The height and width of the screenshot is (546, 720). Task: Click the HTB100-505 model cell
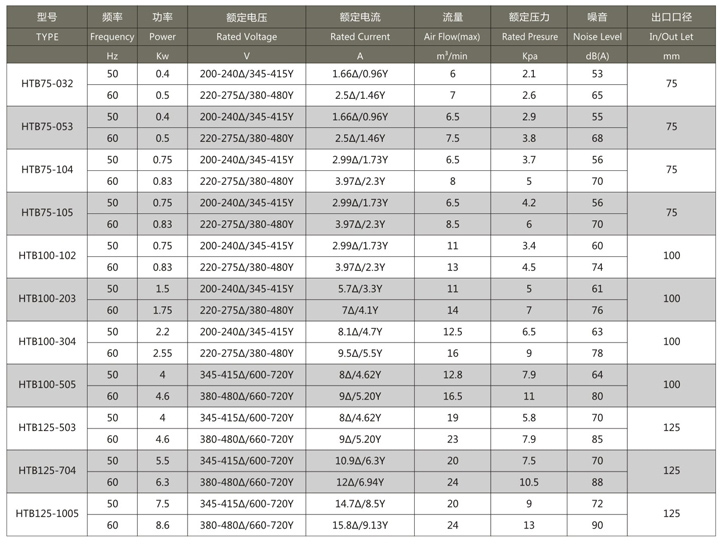click(x=47, y=385)
